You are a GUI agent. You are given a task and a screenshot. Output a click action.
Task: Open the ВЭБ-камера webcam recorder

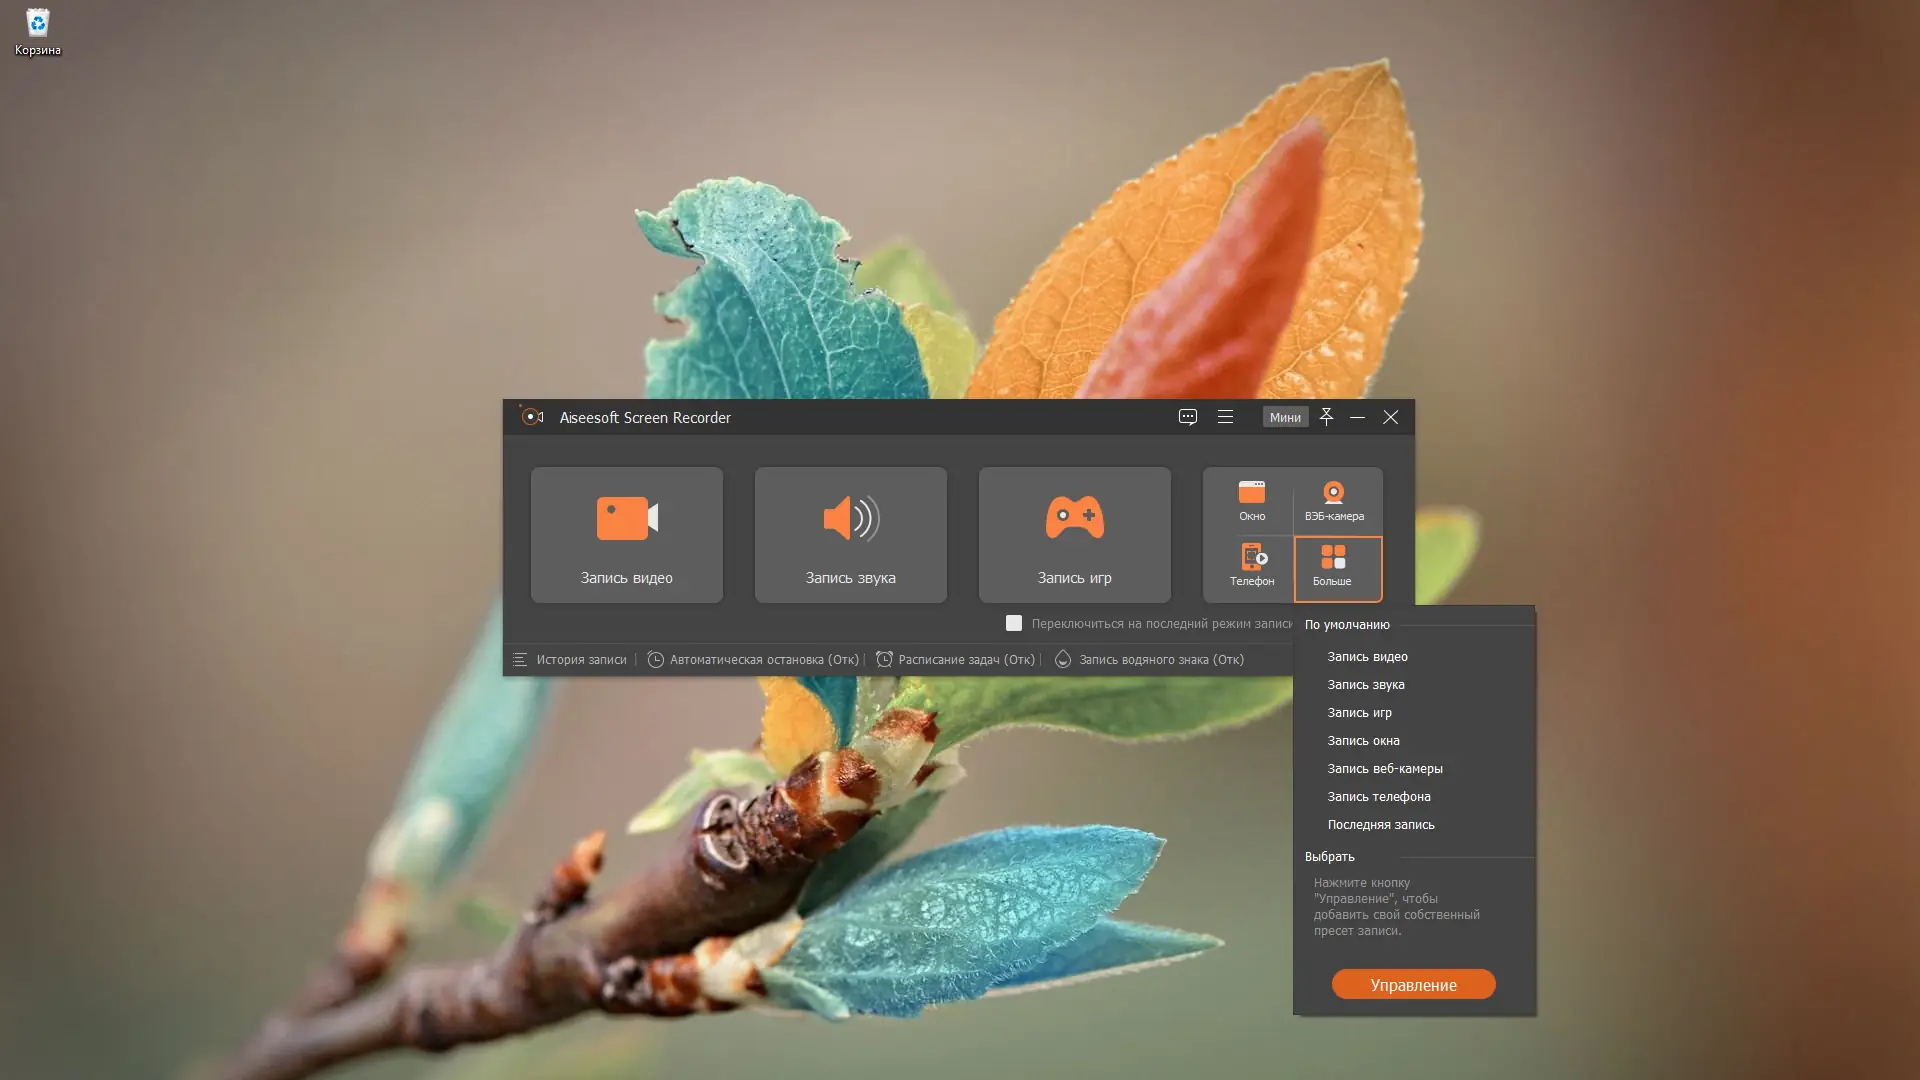pyautogui.click(x=1334, y=501)
